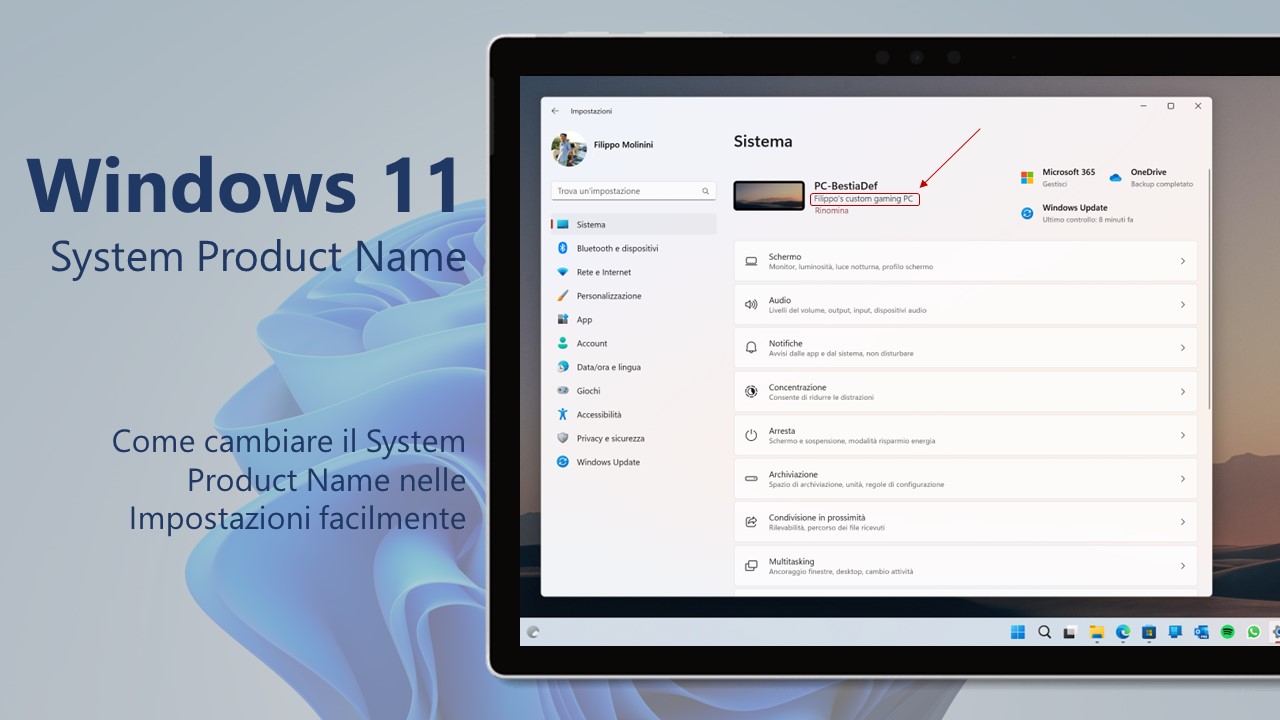Open Outlook from taskbar
Image resolution: width=1280 pixels, height=720 pixels.
(x=1201, y=632)
